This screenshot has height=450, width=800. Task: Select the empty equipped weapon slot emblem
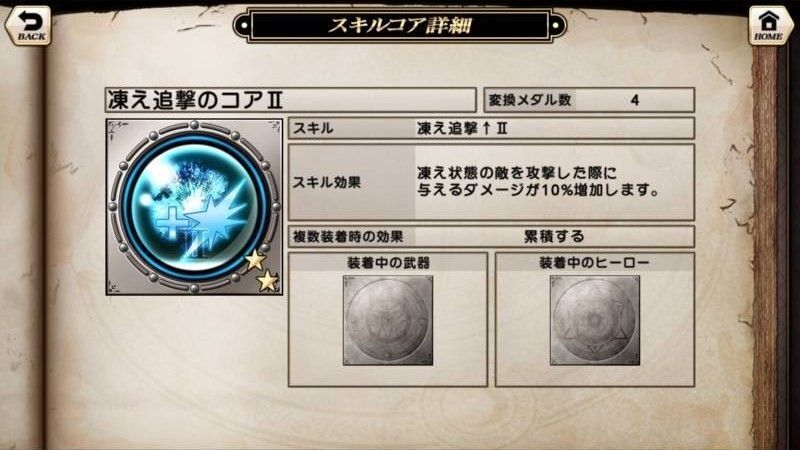click(x=388, y=320)
